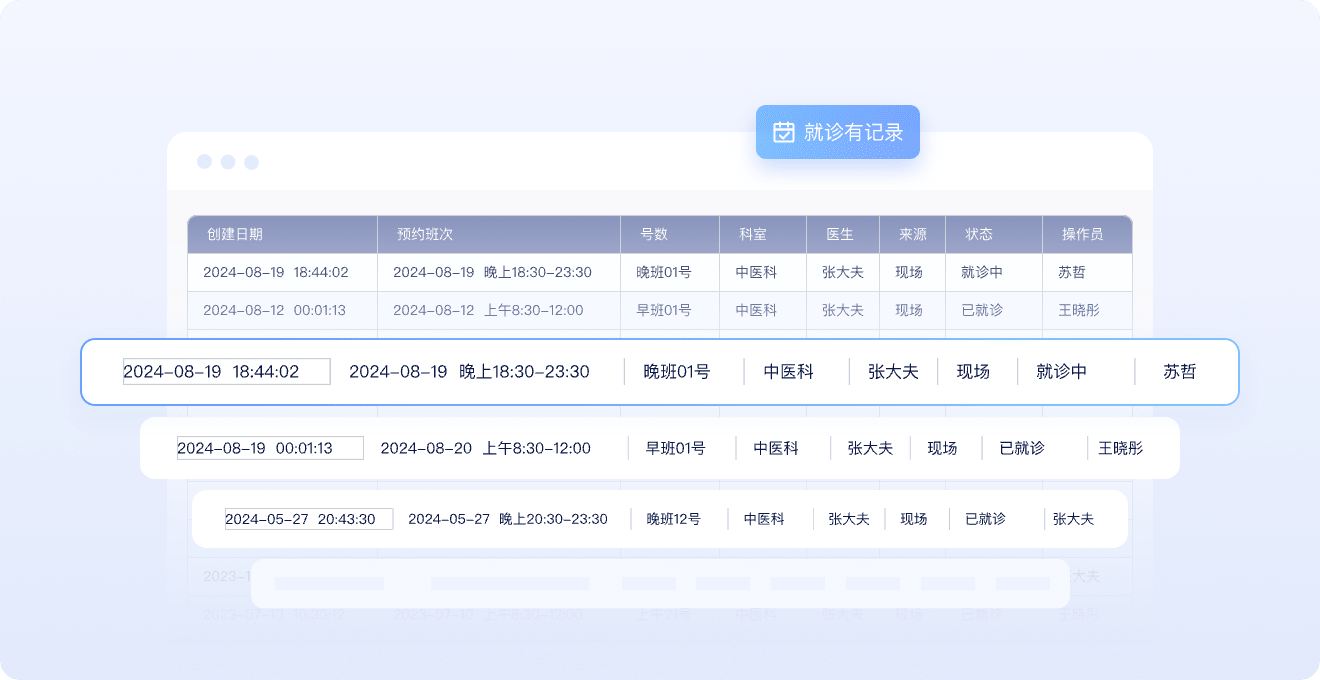Click the 就诊有记录 label text

click(x=853, y=132)
